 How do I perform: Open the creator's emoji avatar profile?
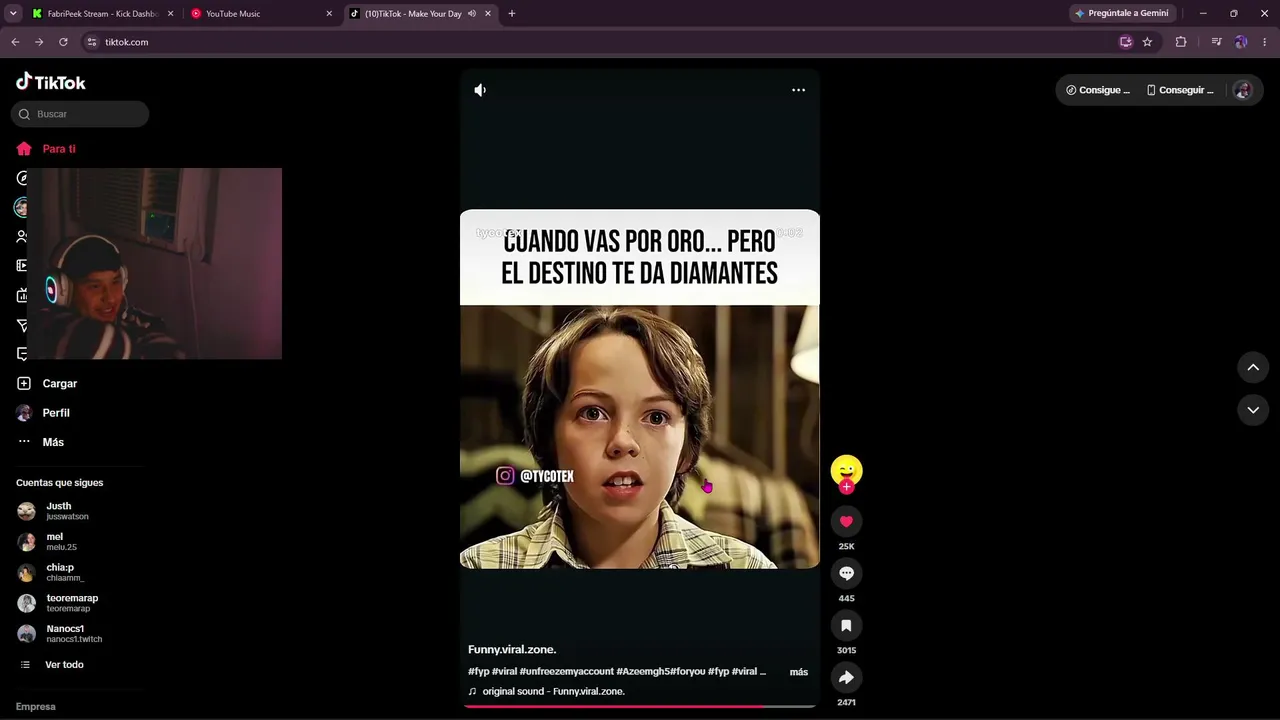point(846,470)
